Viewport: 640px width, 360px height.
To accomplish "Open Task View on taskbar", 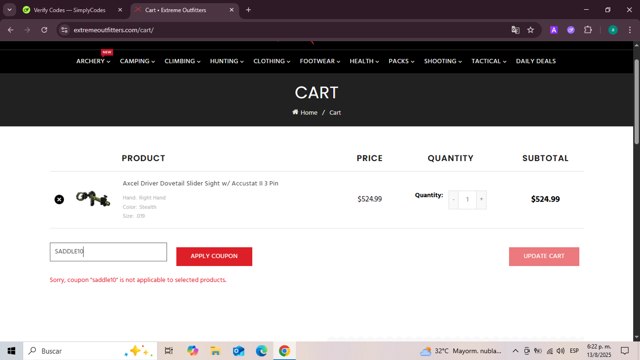I will click(169, 351).
